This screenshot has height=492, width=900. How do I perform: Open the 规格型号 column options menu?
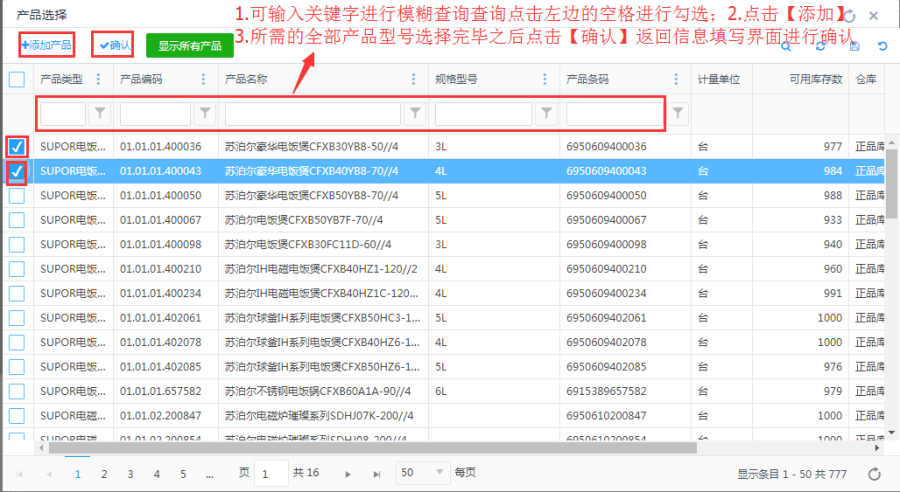pyautogui.click(x=545, y=80)
